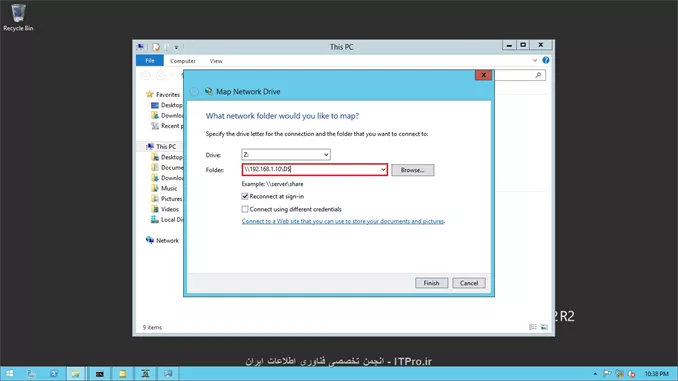
Task: Open the yellow notes app on taskbar
Action: (123, 374)
